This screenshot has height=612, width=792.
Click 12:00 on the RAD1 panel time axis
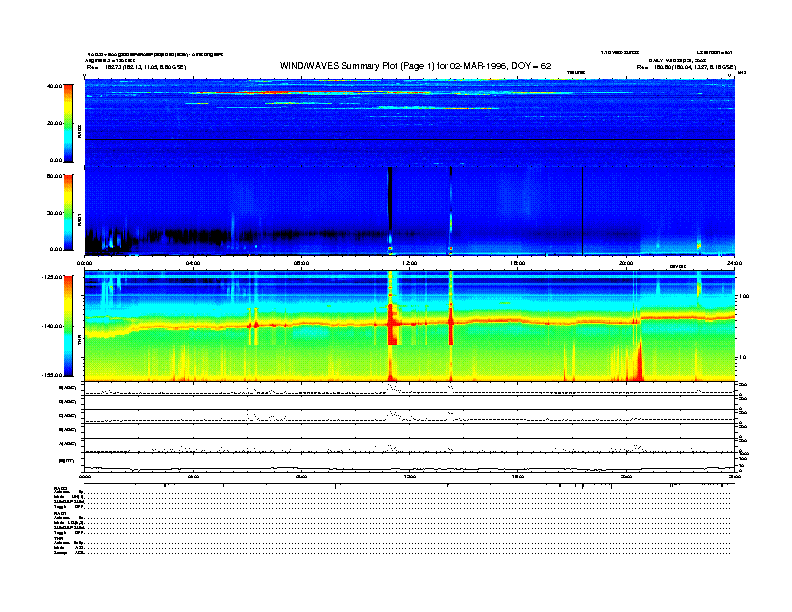(x=410, y=263)
